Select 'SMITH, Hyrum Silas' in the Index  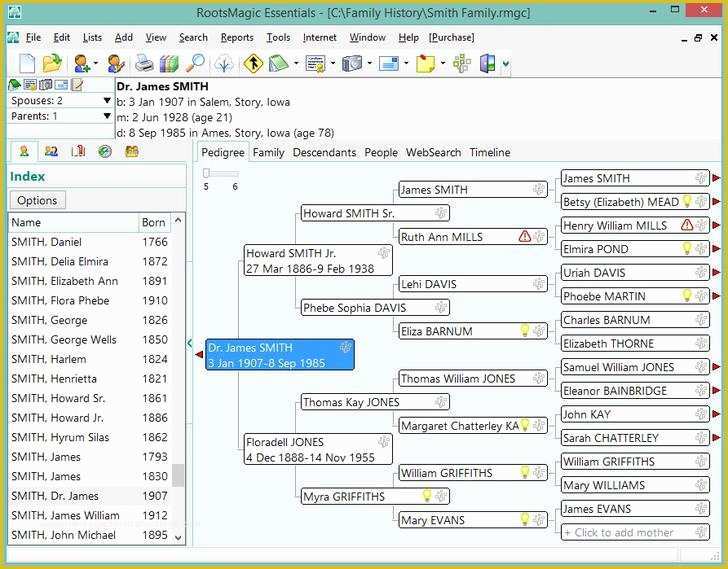point(89,437)
